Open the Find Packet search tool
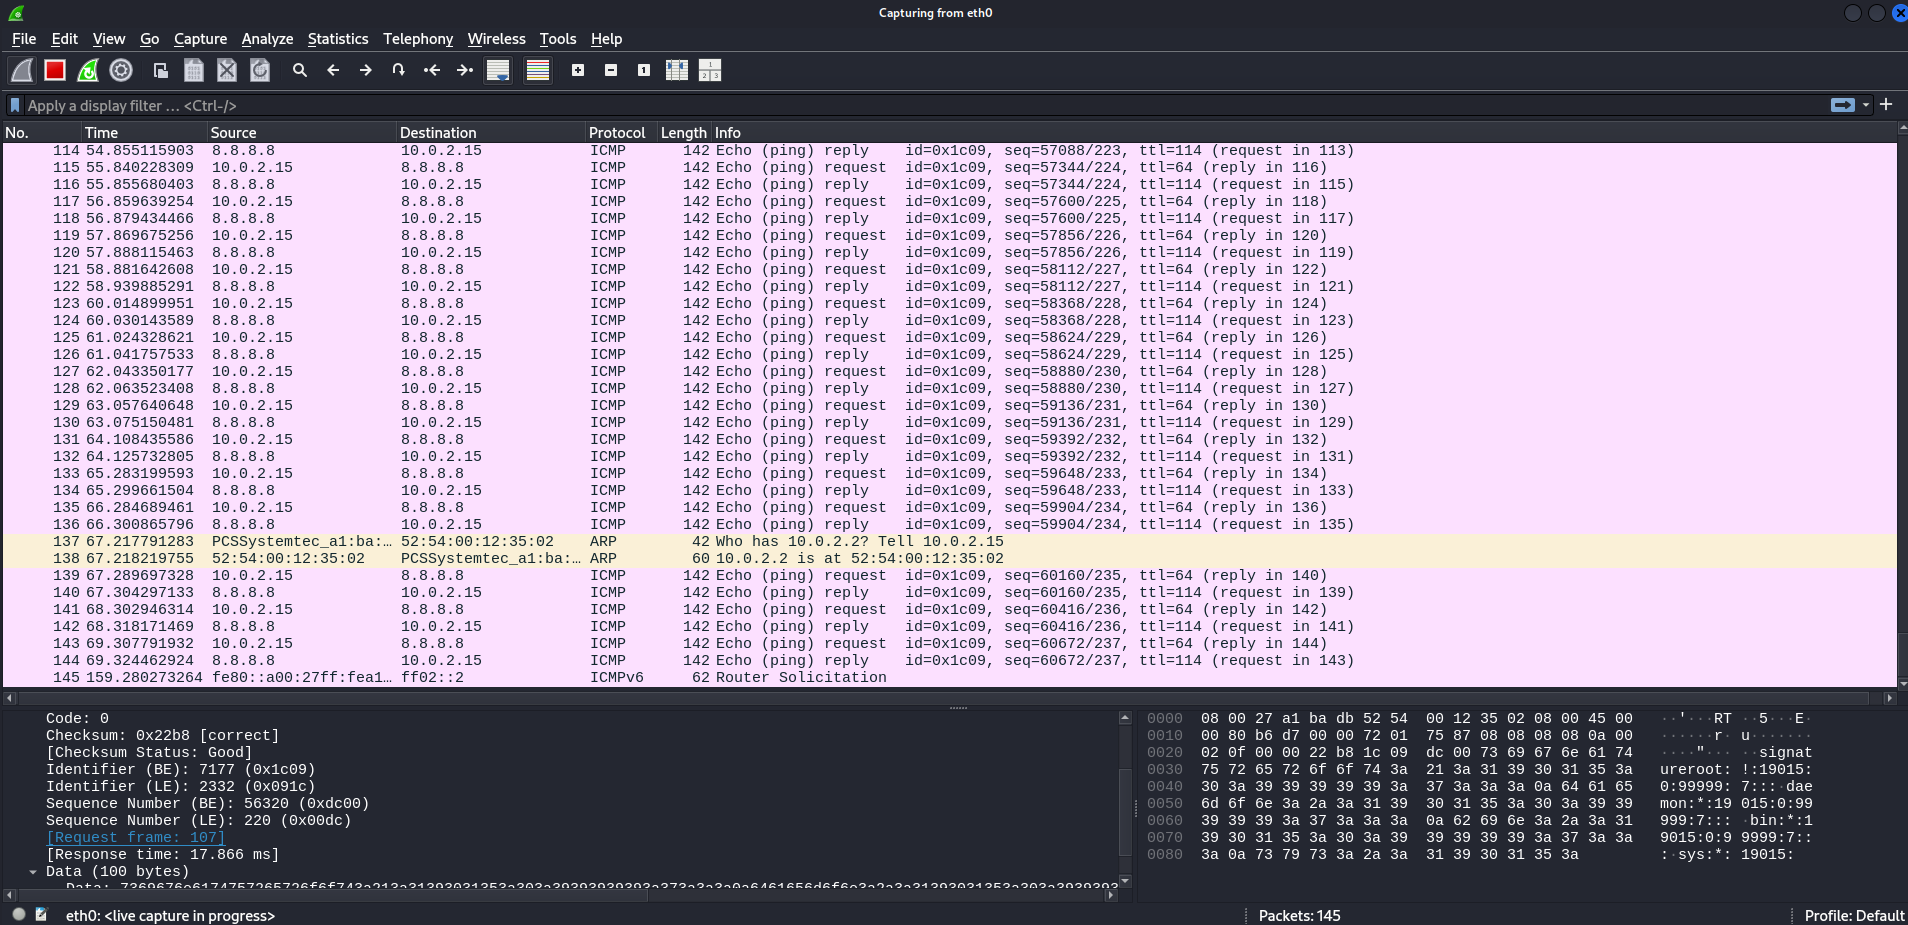Image resolution: width=1908 pixels, height=925 pixels. (299, 70)
